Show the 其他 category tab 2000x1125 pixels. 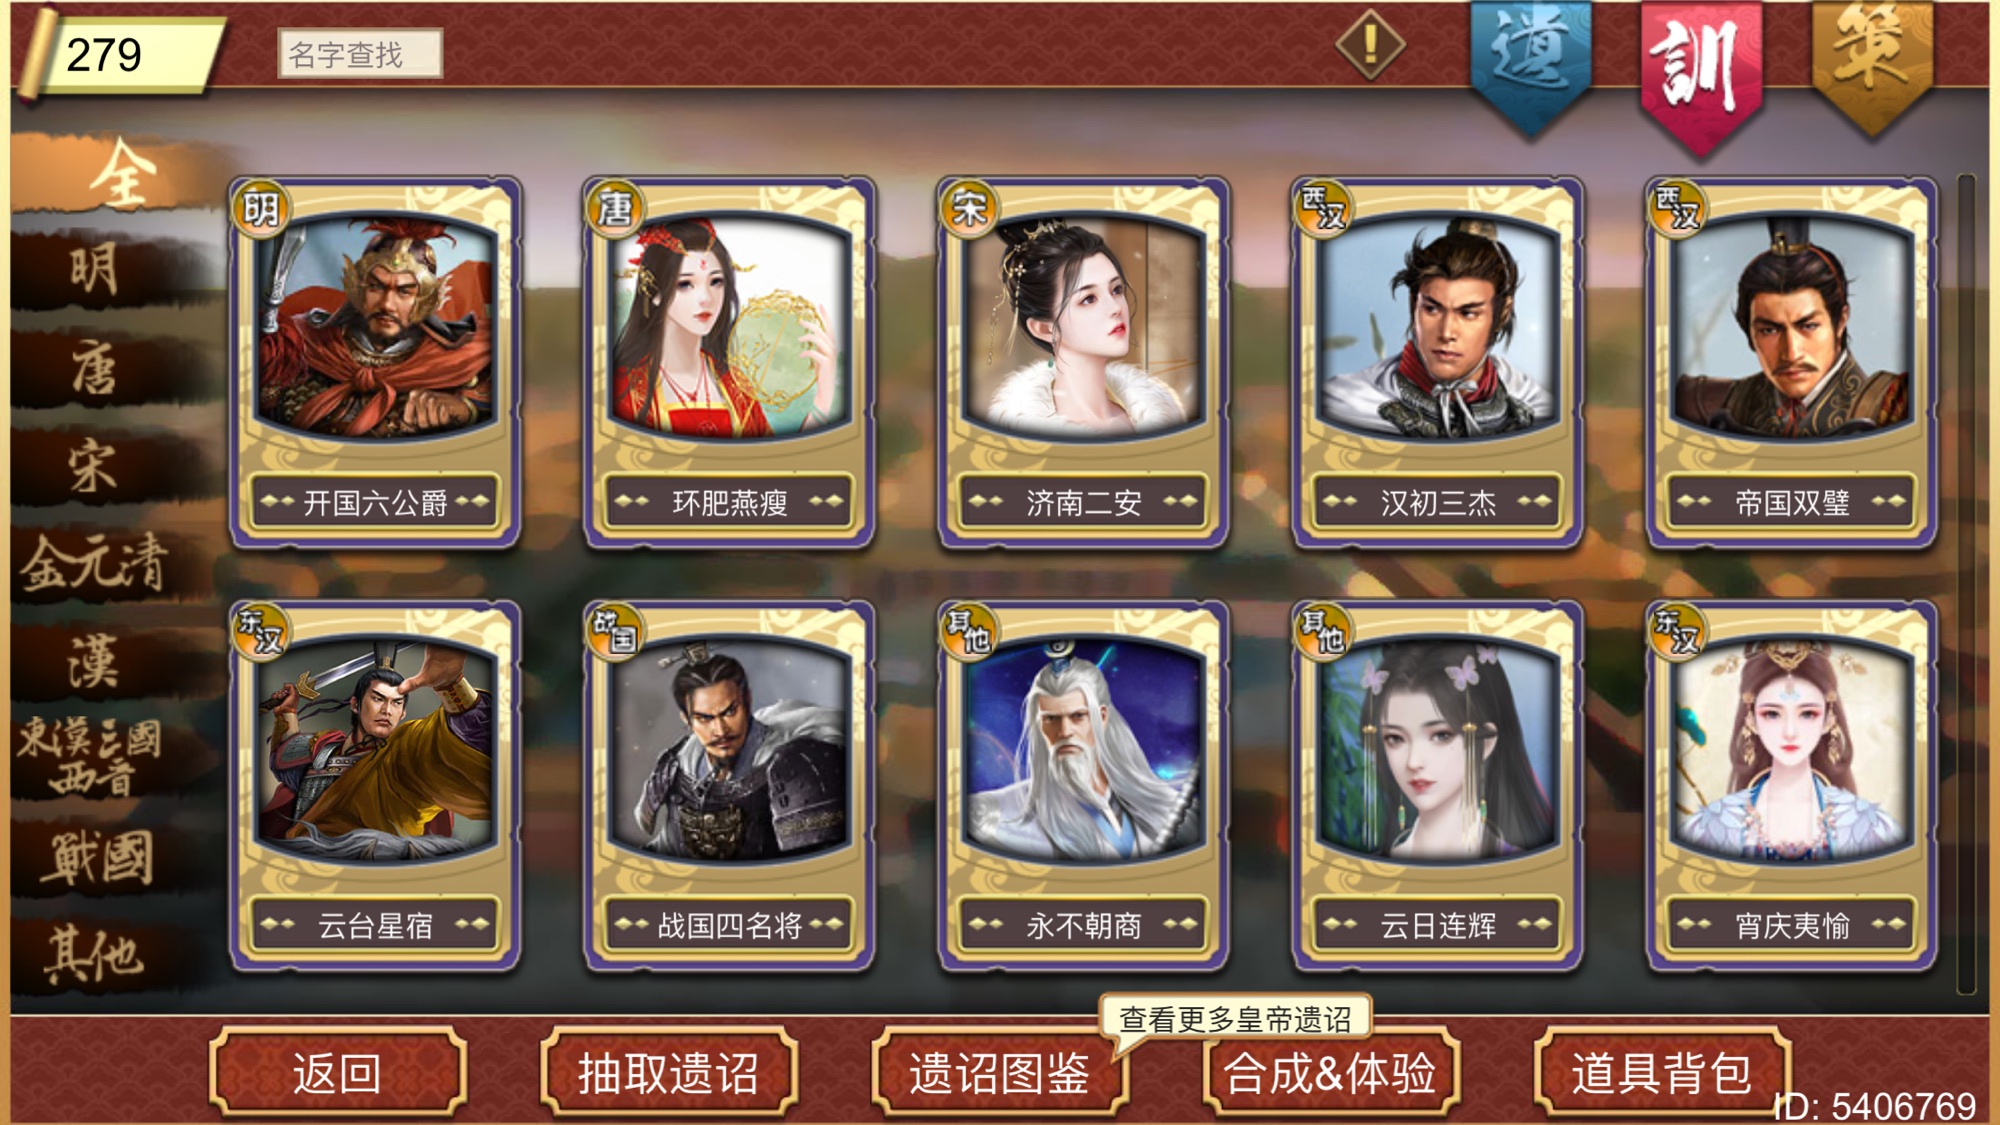[95, 954]
